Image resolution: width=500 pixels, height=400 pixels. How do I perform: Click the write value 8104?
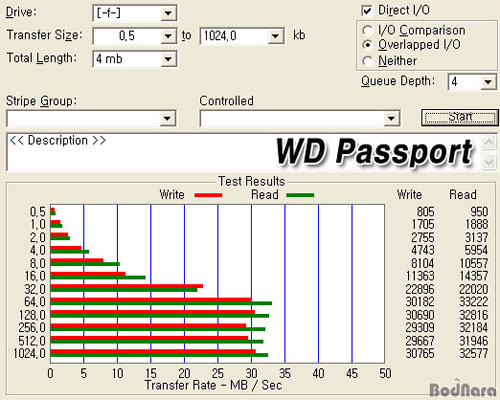coord(423,263)
